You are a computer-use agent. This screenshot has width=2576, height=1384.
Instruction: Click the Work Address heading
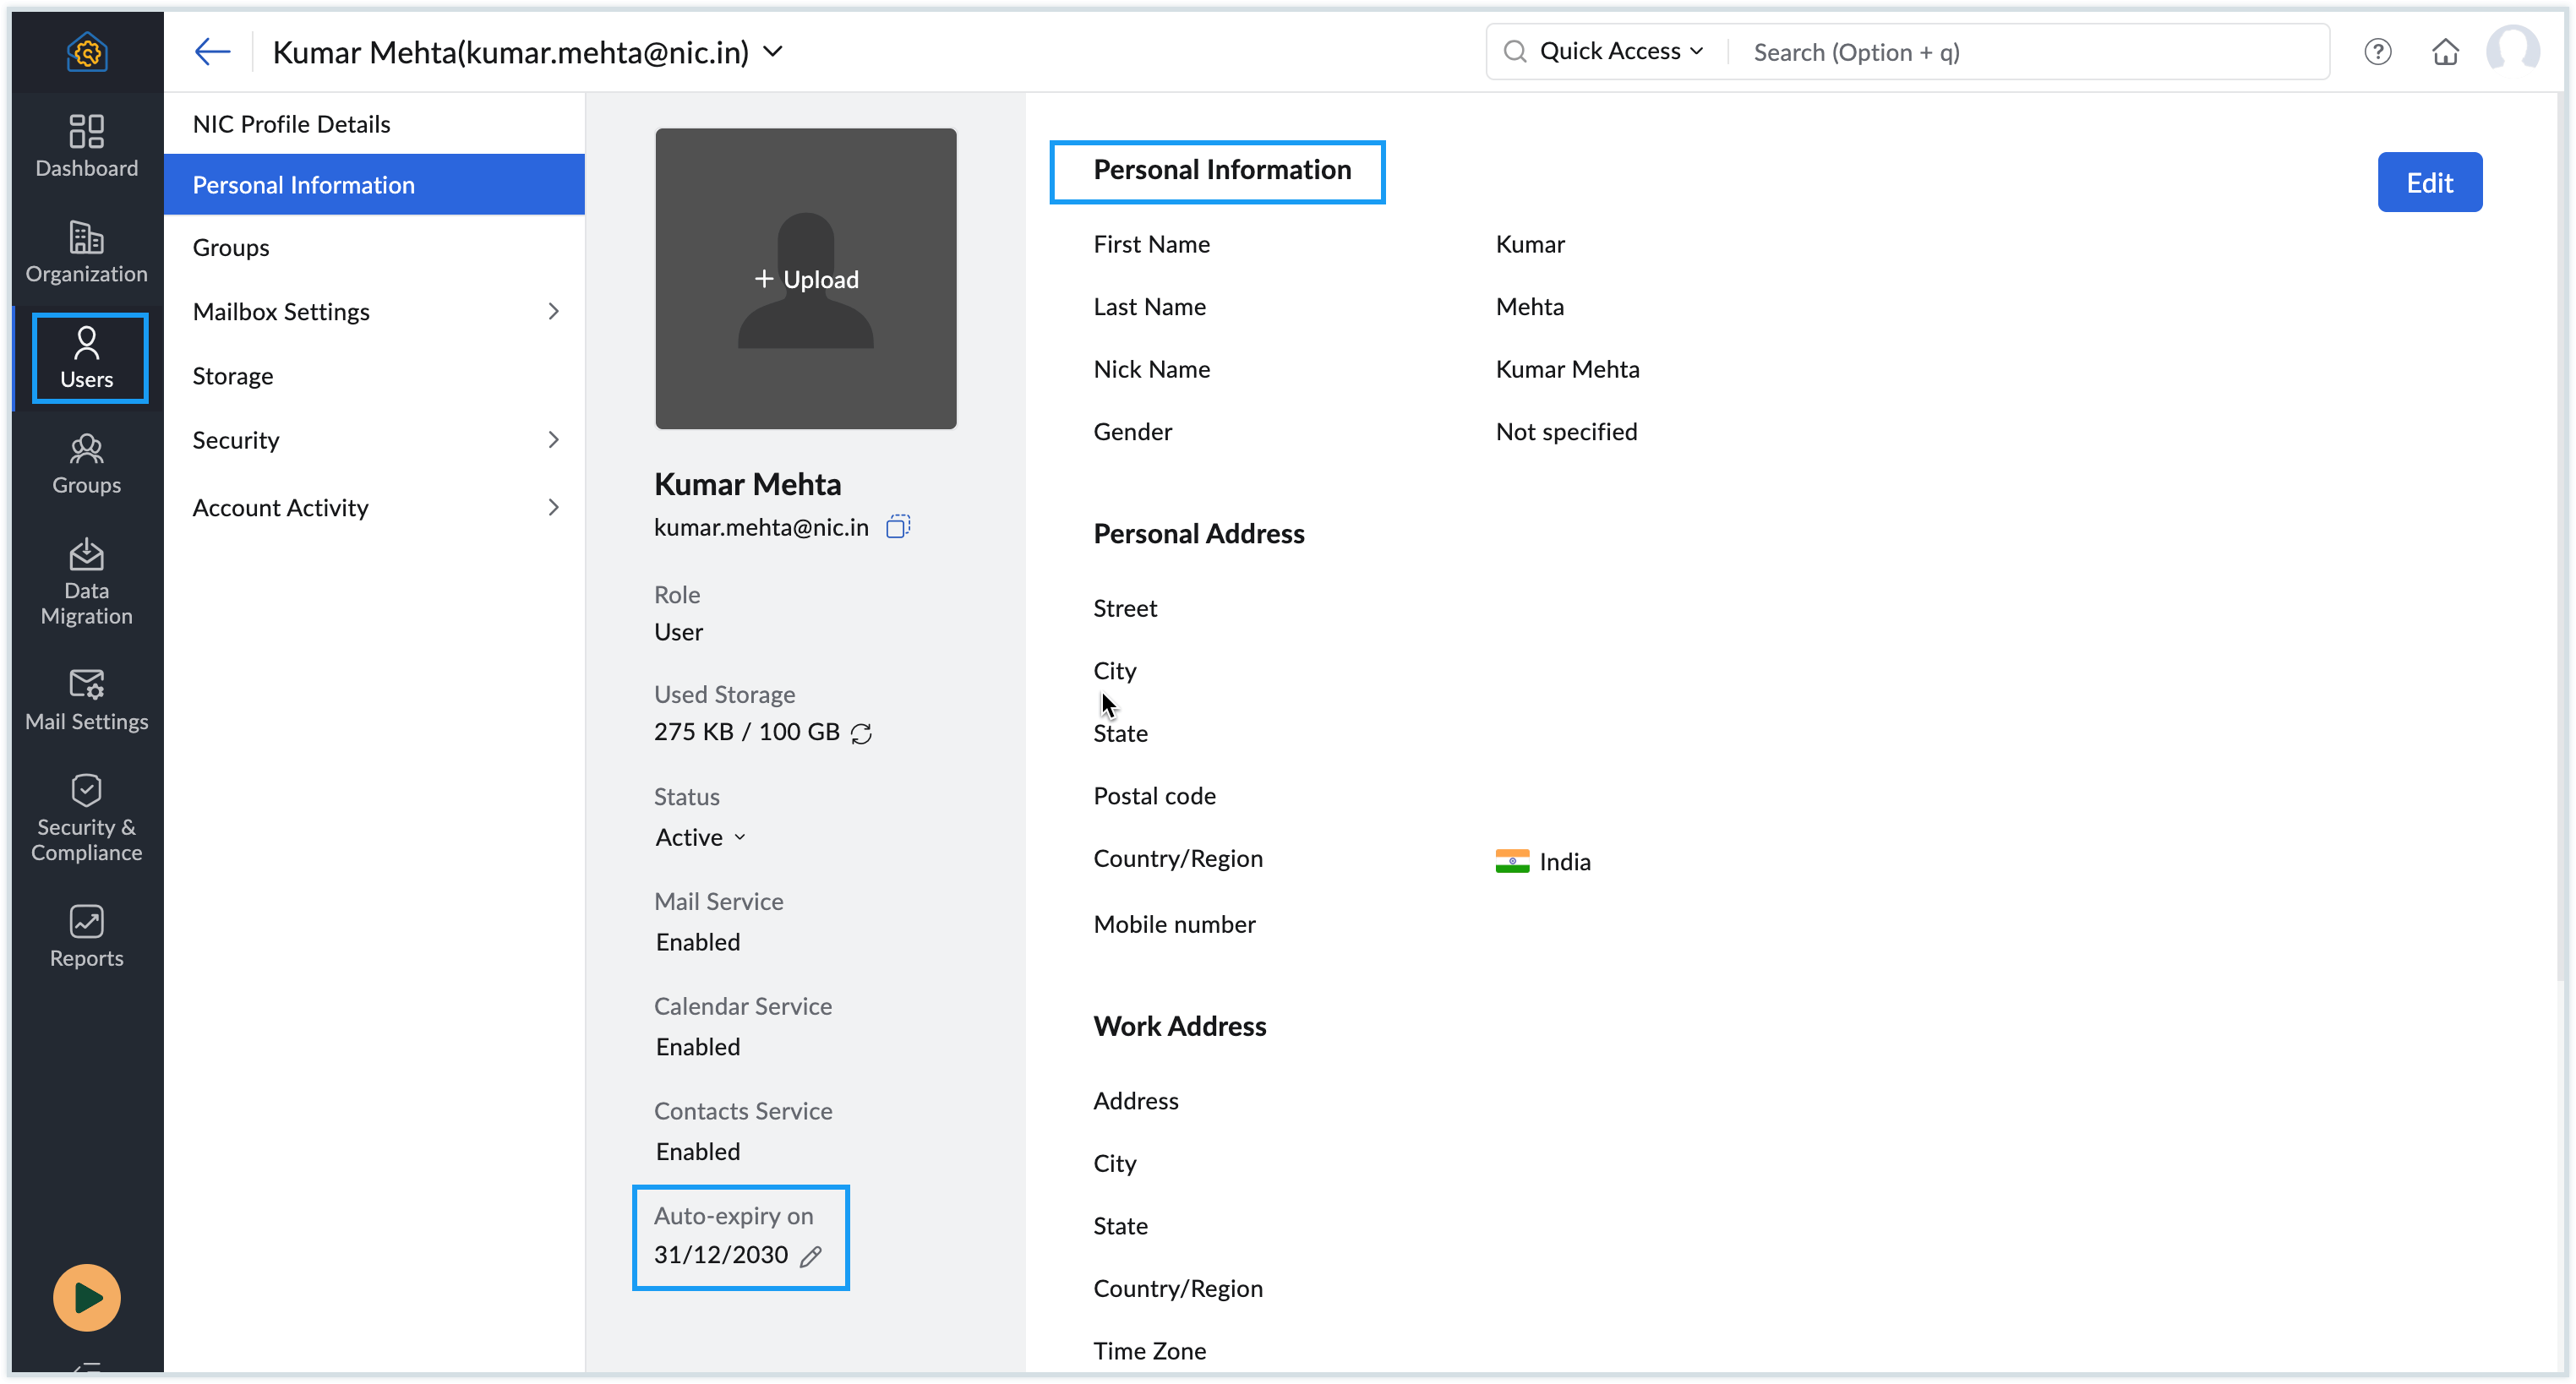1179,1027
